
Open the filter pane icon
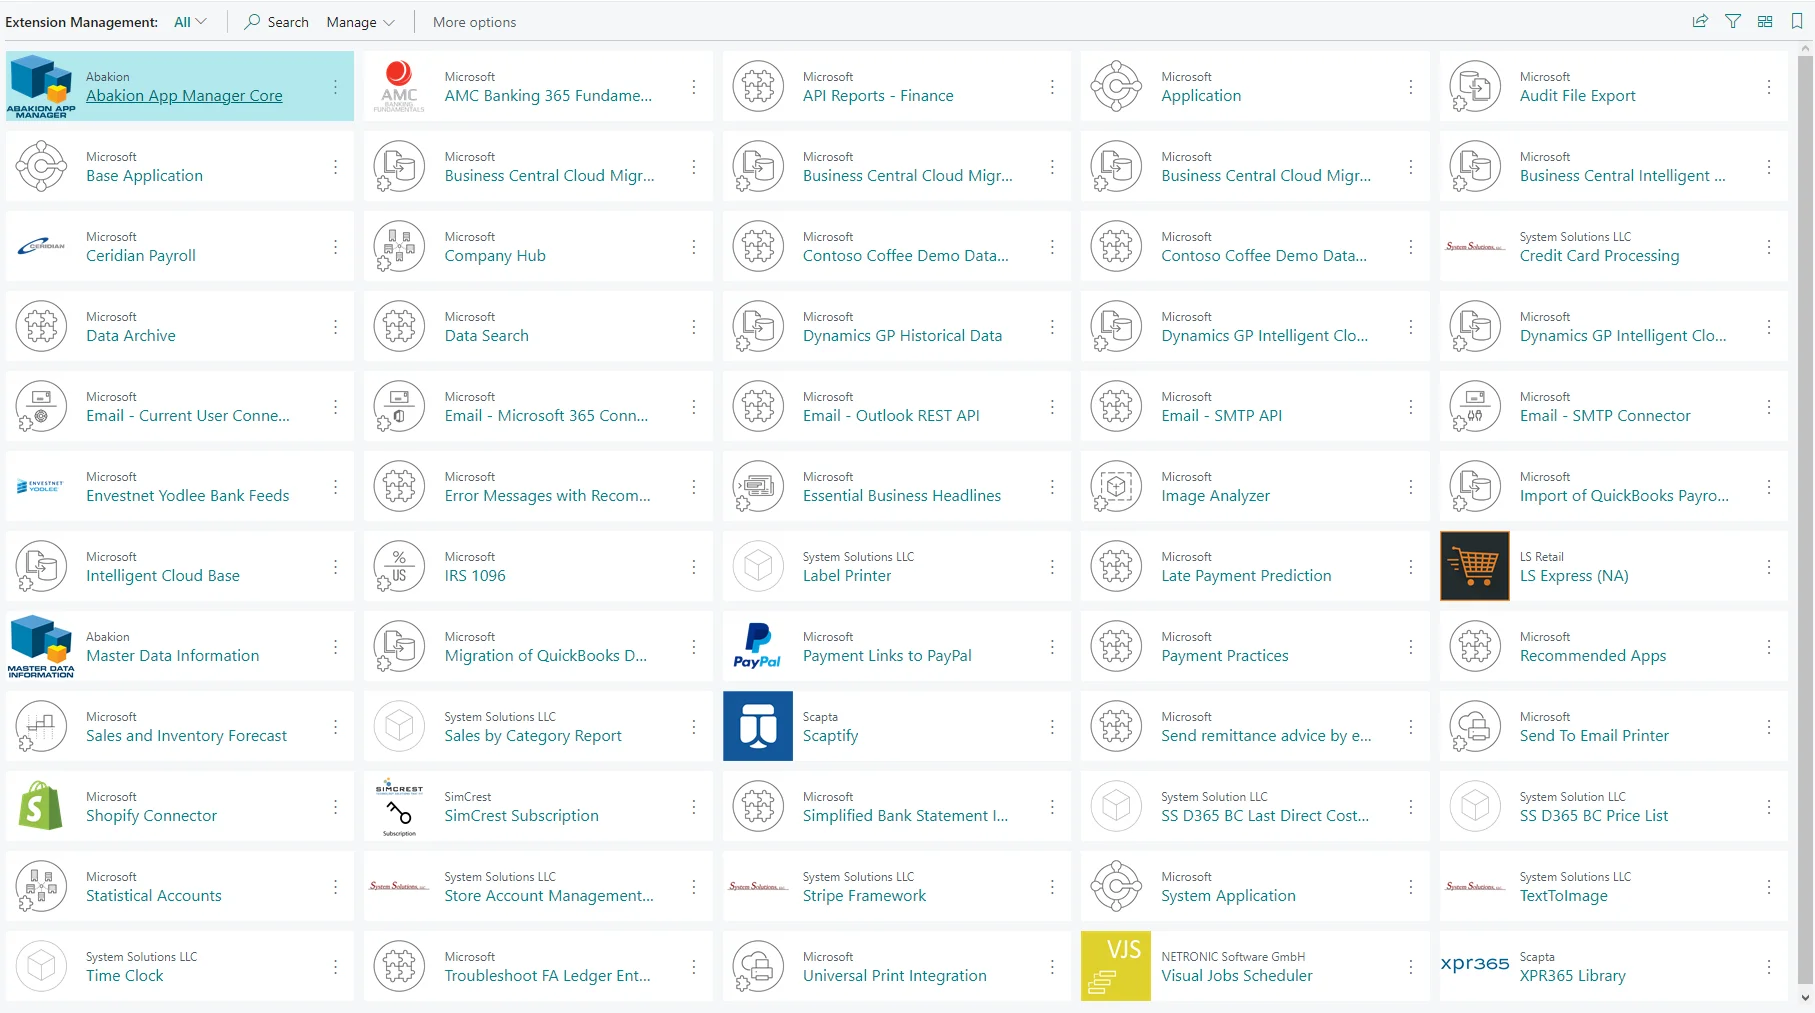click(1733, 21)
